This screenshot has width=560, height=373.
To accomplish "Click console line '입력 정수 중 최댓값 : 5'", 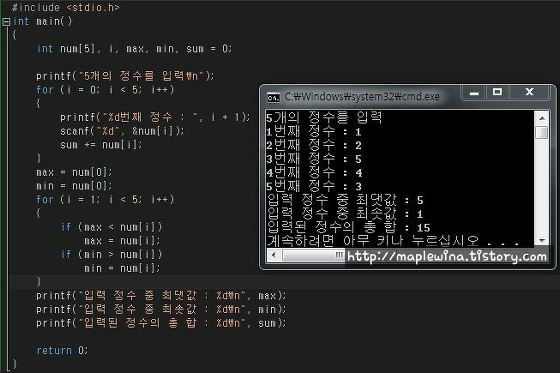I will coord(345,200).
